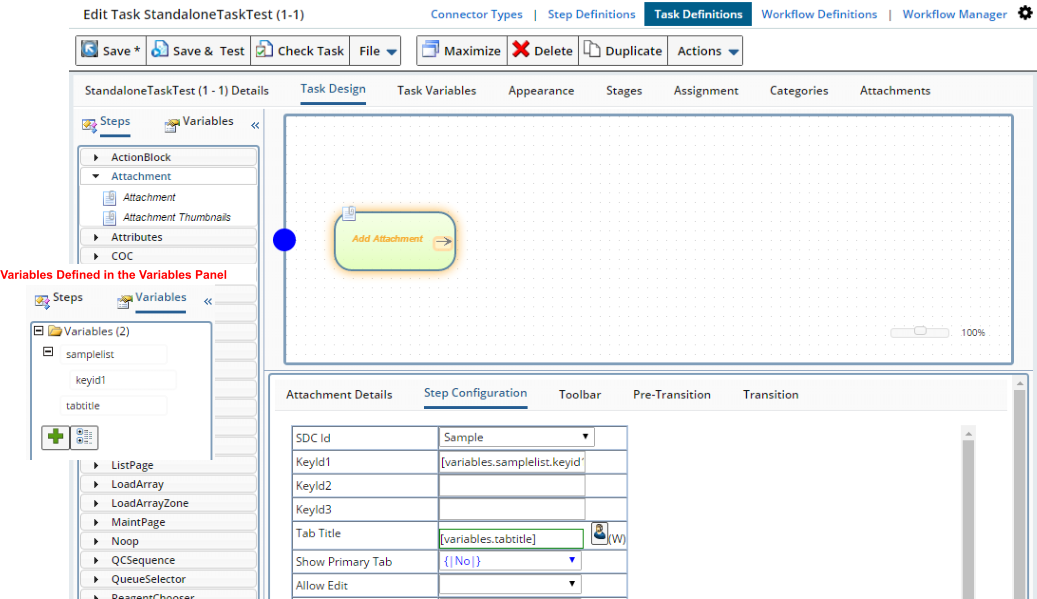Click the red Delete X icon

coord(521,49)
